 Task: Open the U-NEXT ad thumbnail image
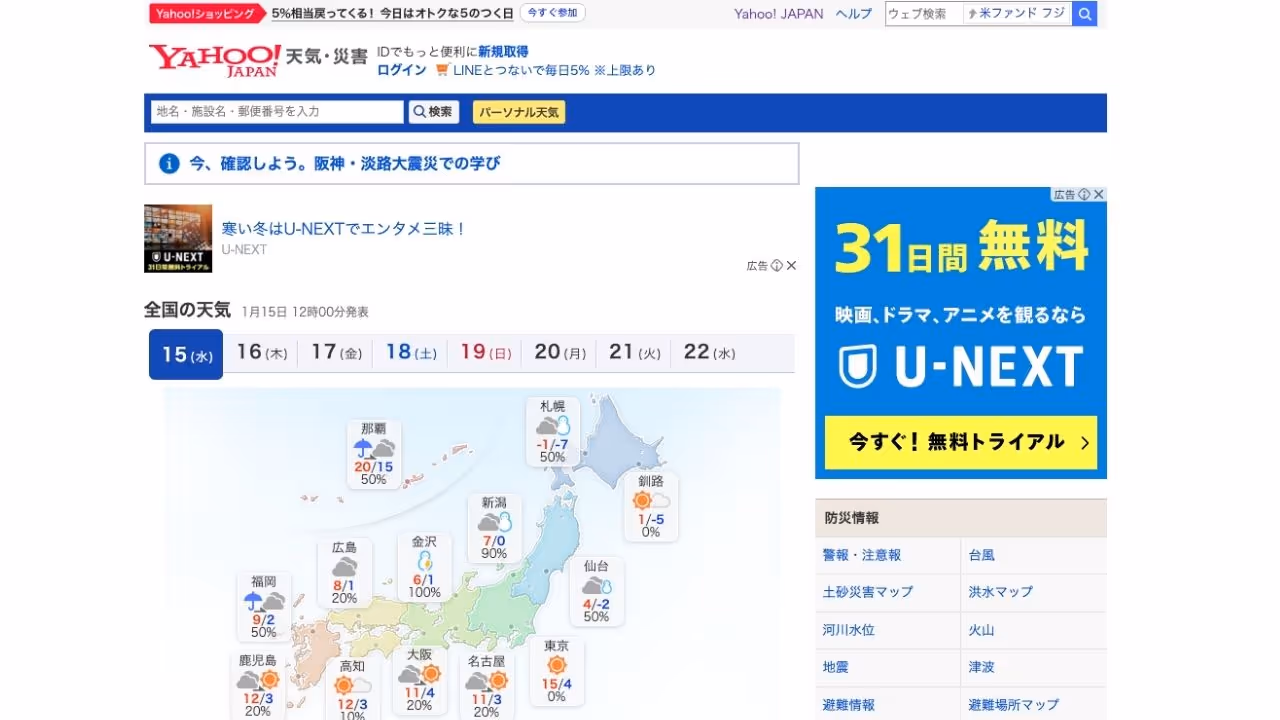pos(178,239)
